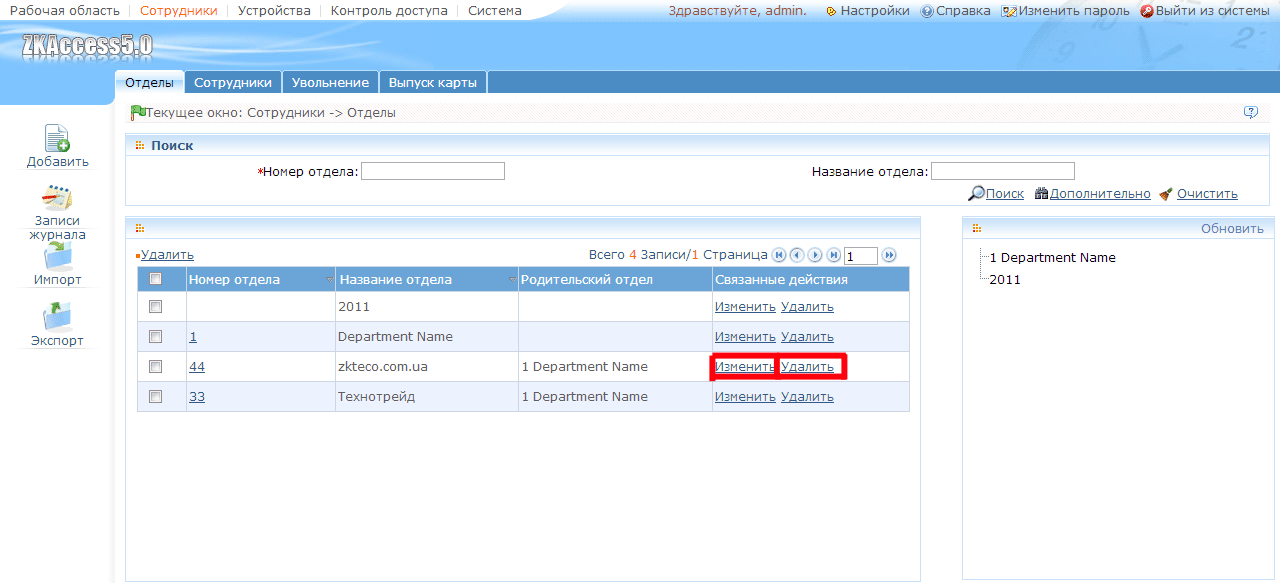Open the Сотрудники top menu item

(x=178, y=11)
